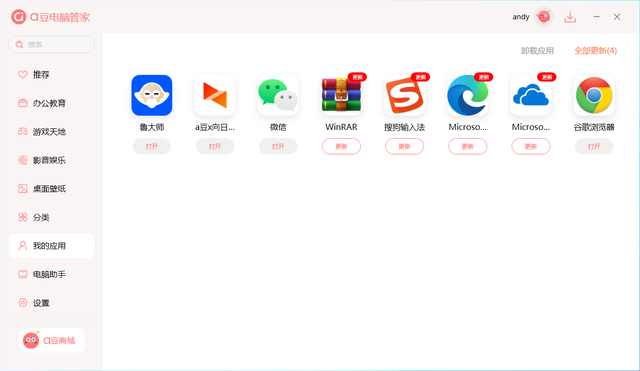Click the gear icon beside 设置
This screenshot has width=640, height=371.
[x=23, y=302]
